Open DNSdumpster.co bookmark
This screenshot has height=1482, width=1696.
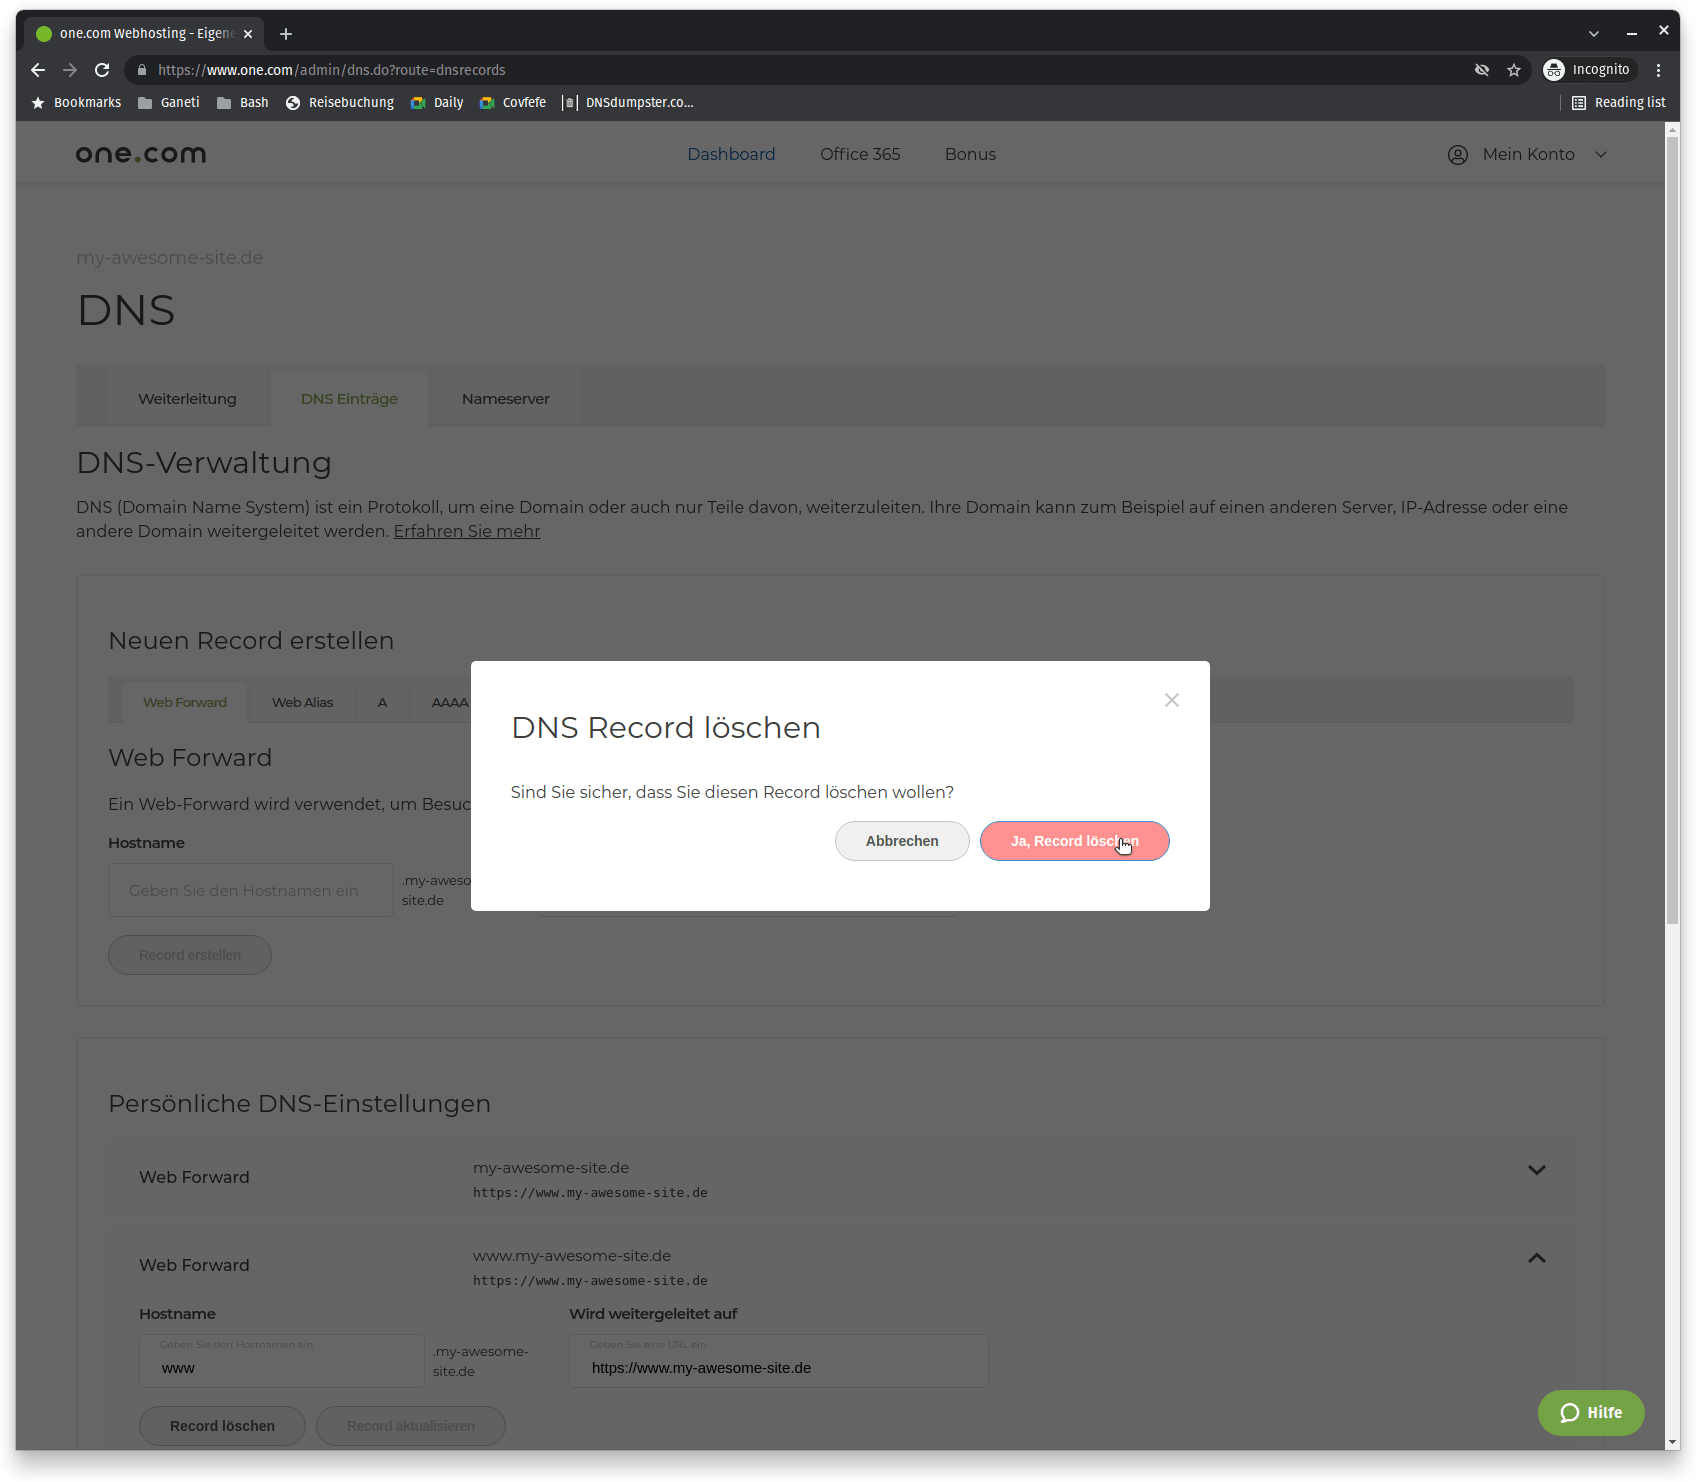(x=628, y=103)
